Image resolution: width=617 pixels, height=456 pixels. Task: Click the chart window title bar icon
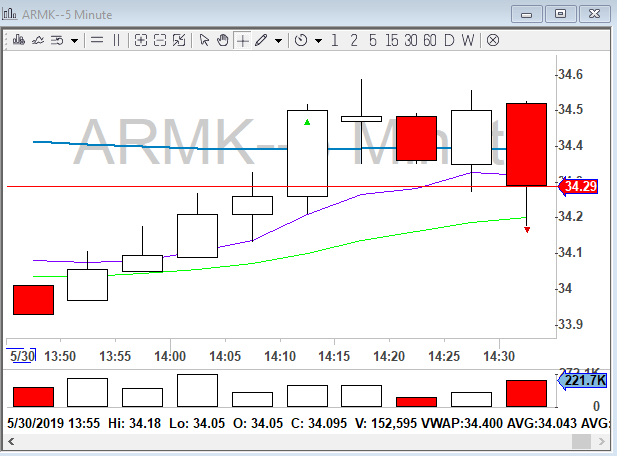point(9,14)
